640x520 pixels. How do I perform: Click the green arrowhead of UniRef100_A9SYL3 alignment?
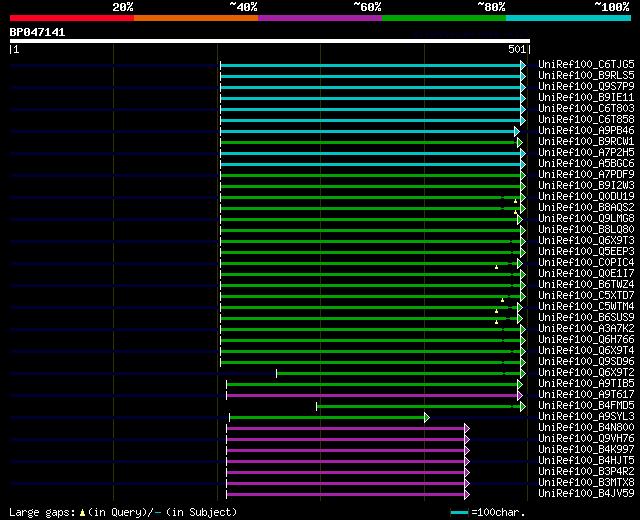(x=427, y=418)
